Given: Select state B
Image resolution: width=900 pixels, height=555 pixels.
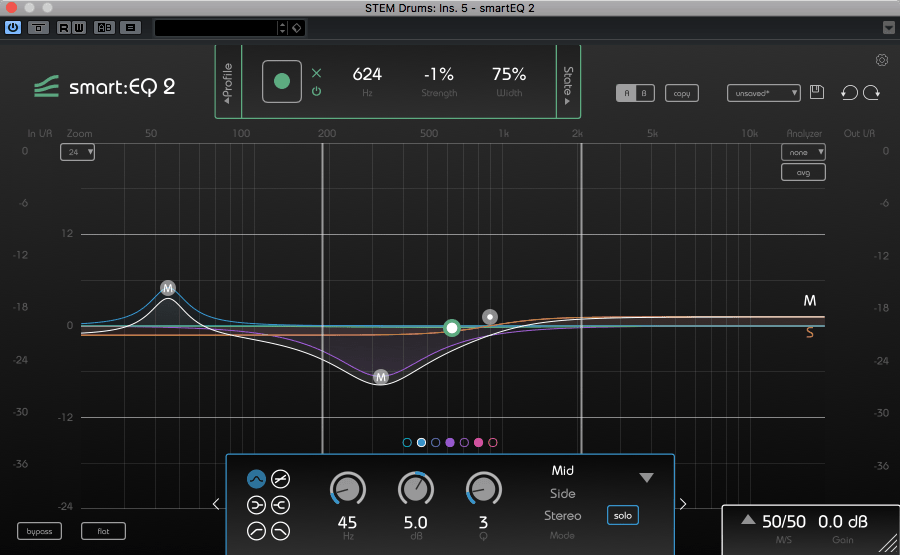Looking at the screenshot, I should pos(644,93).
